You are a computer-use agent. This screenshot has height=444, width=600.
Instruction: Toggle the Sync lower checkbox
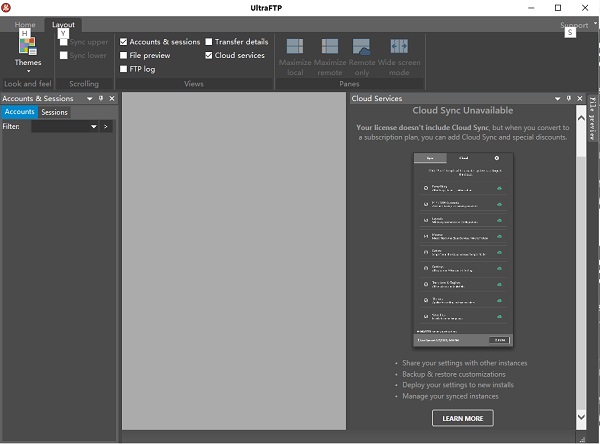64,55
